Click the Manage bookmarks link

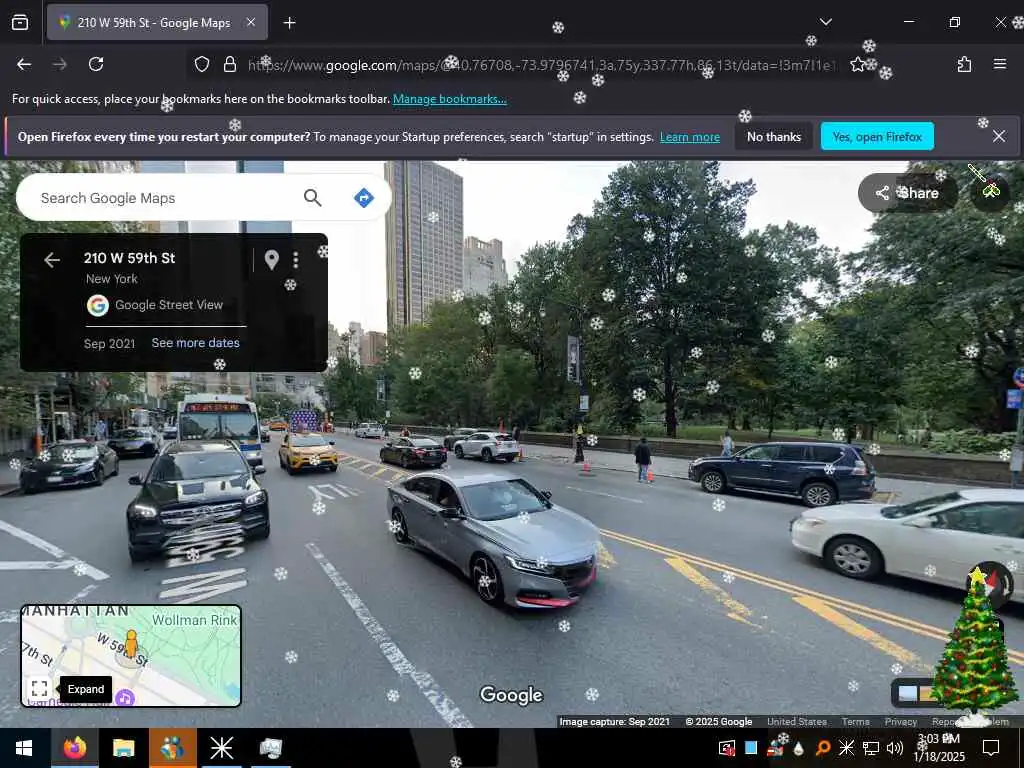click(x=449, y=99)
